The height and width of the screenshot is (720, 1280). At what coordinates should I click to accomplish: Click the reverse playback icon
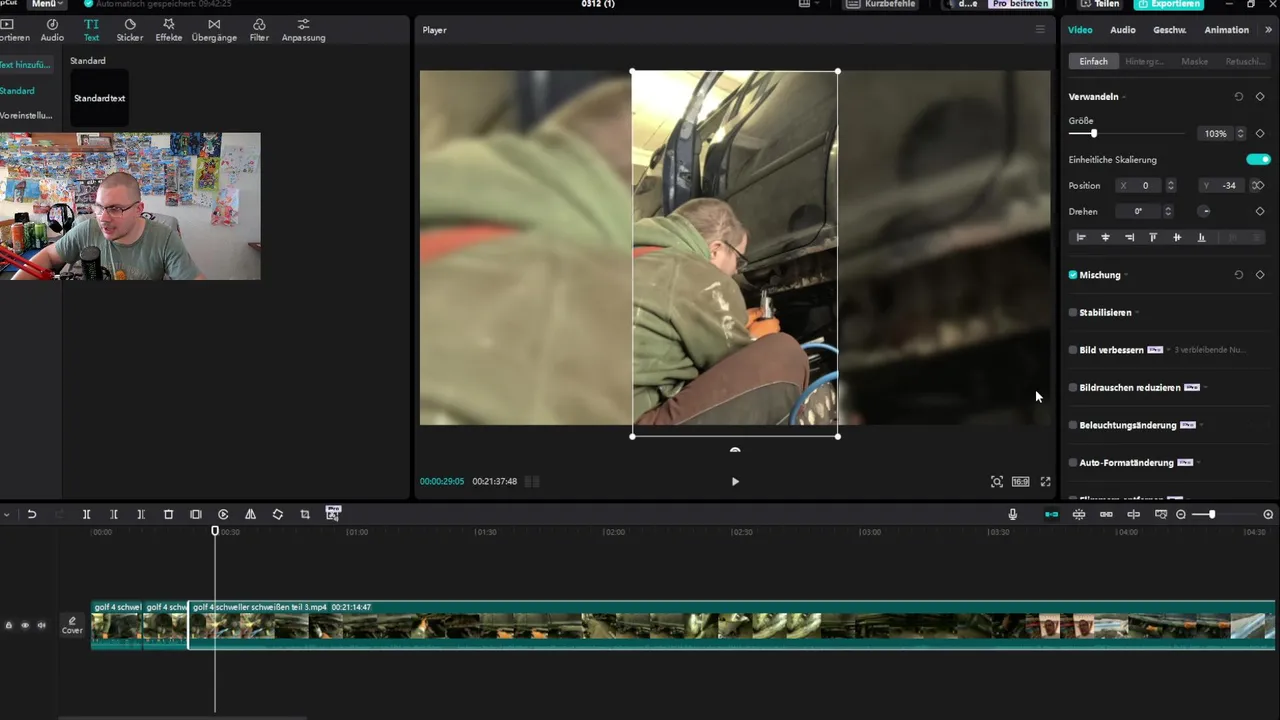(x=223, y=514)
